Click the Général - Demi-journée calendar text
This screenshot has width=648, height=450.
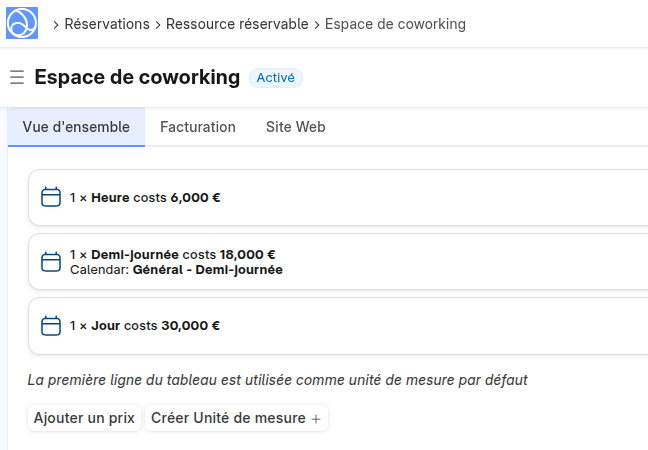(207, 270)
